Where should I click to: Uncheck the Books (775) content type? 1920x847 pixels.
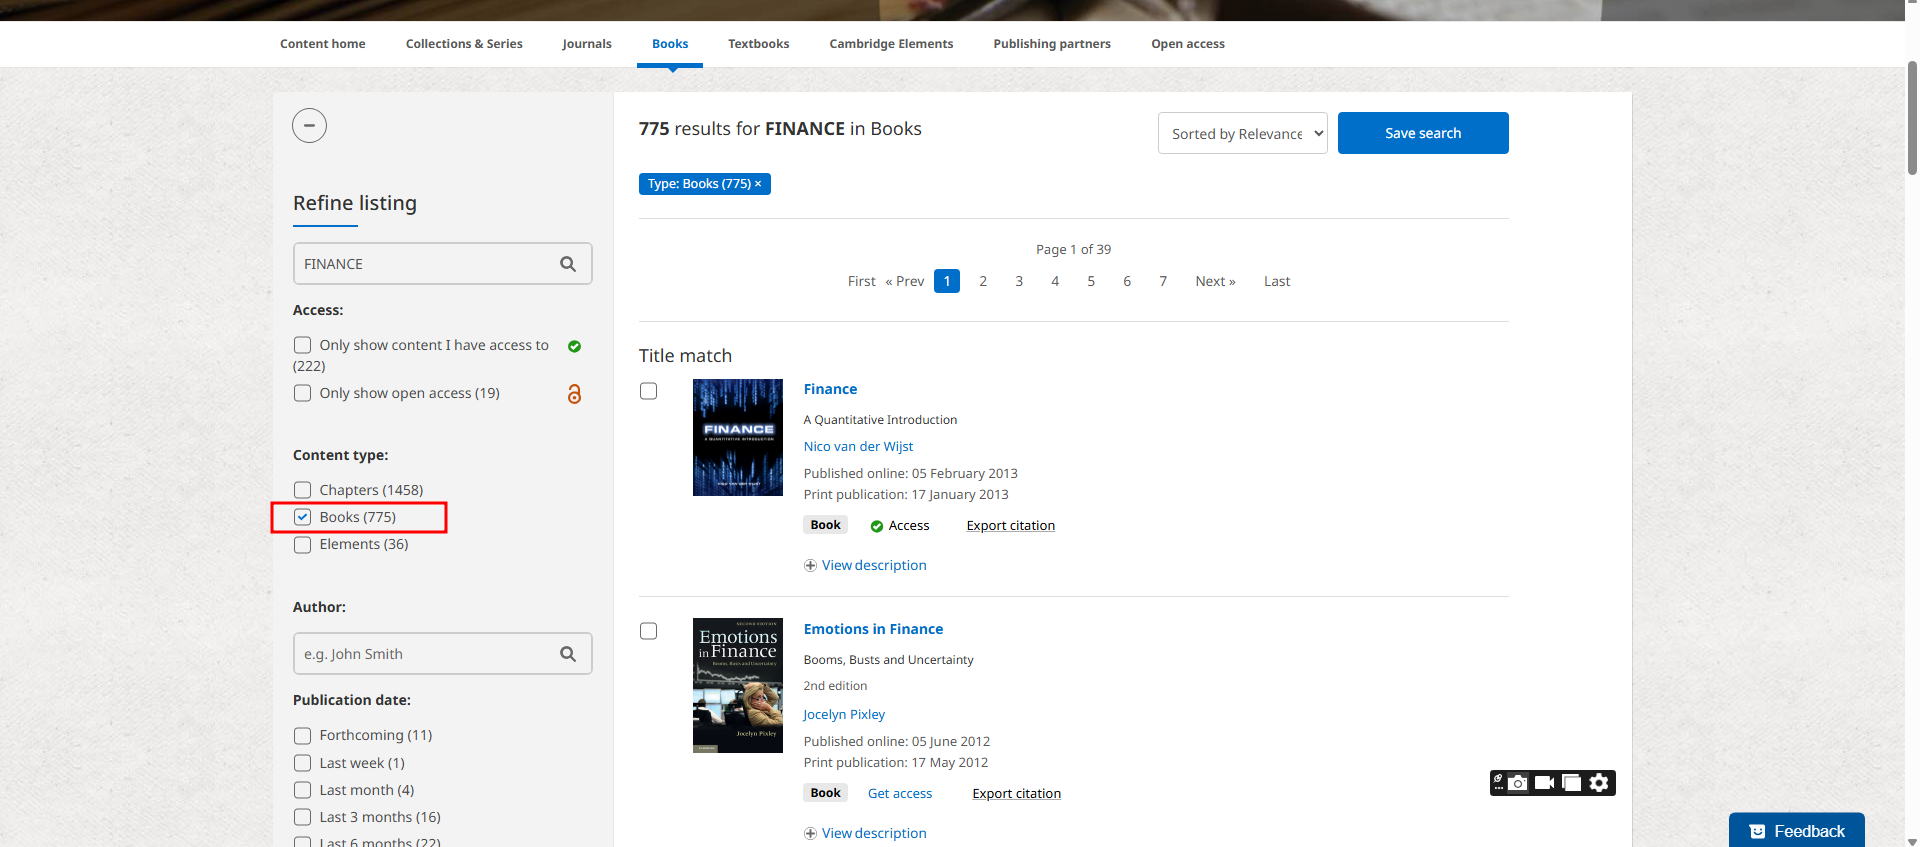click(x=303, y=517)
